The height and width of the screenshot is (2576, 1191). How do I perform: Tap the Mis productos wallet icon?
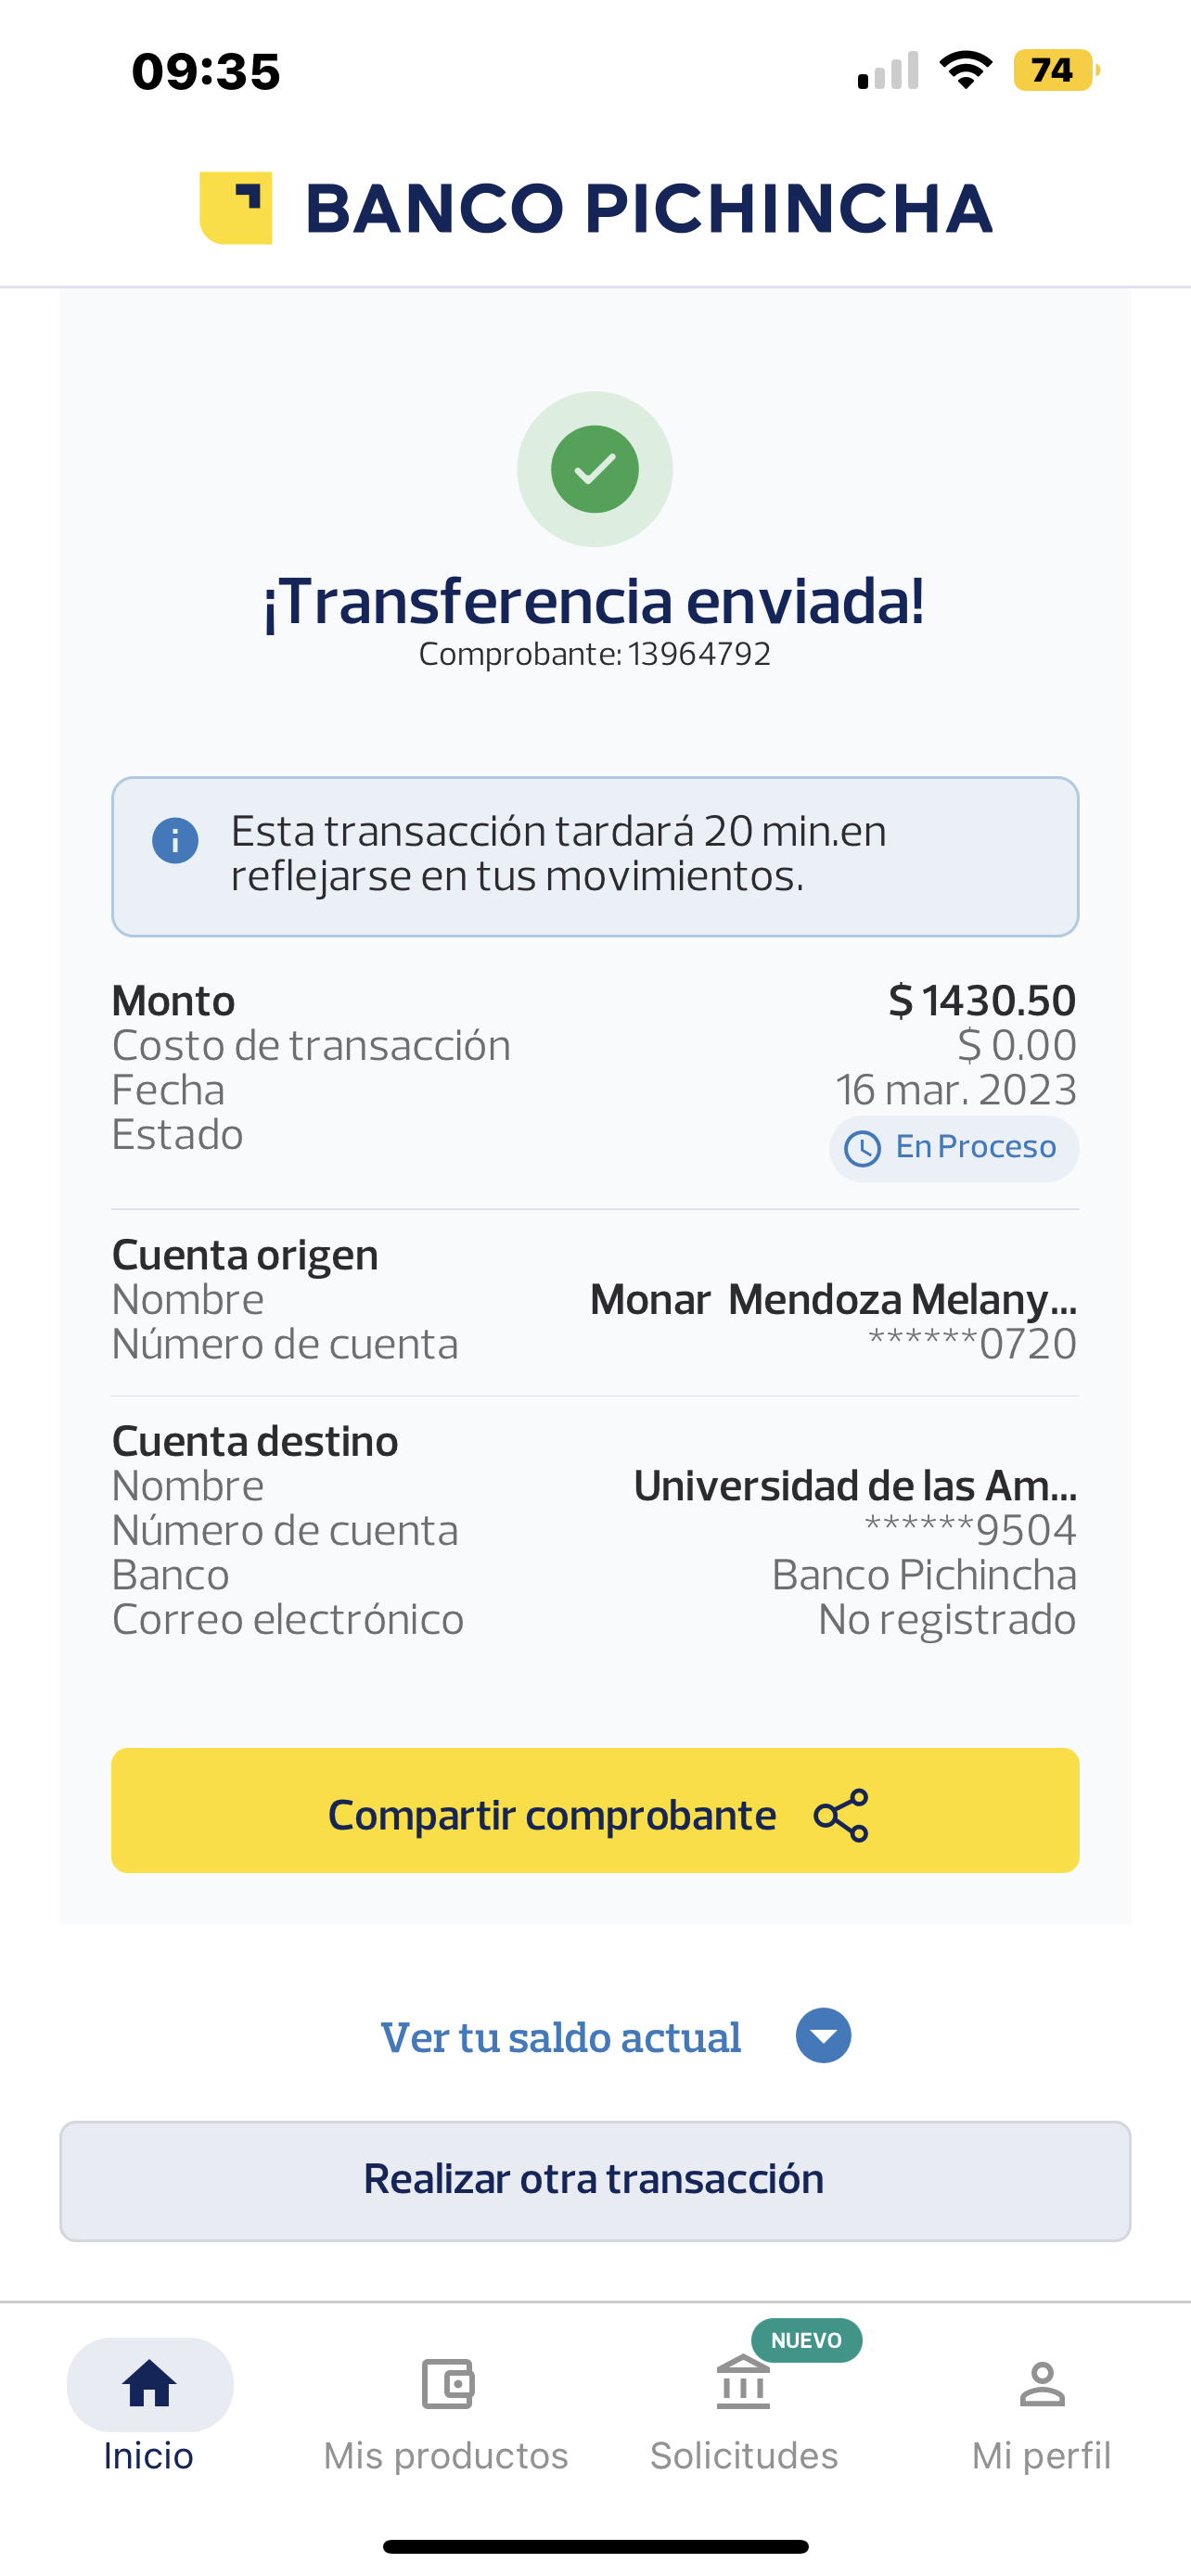(447, 2385)
